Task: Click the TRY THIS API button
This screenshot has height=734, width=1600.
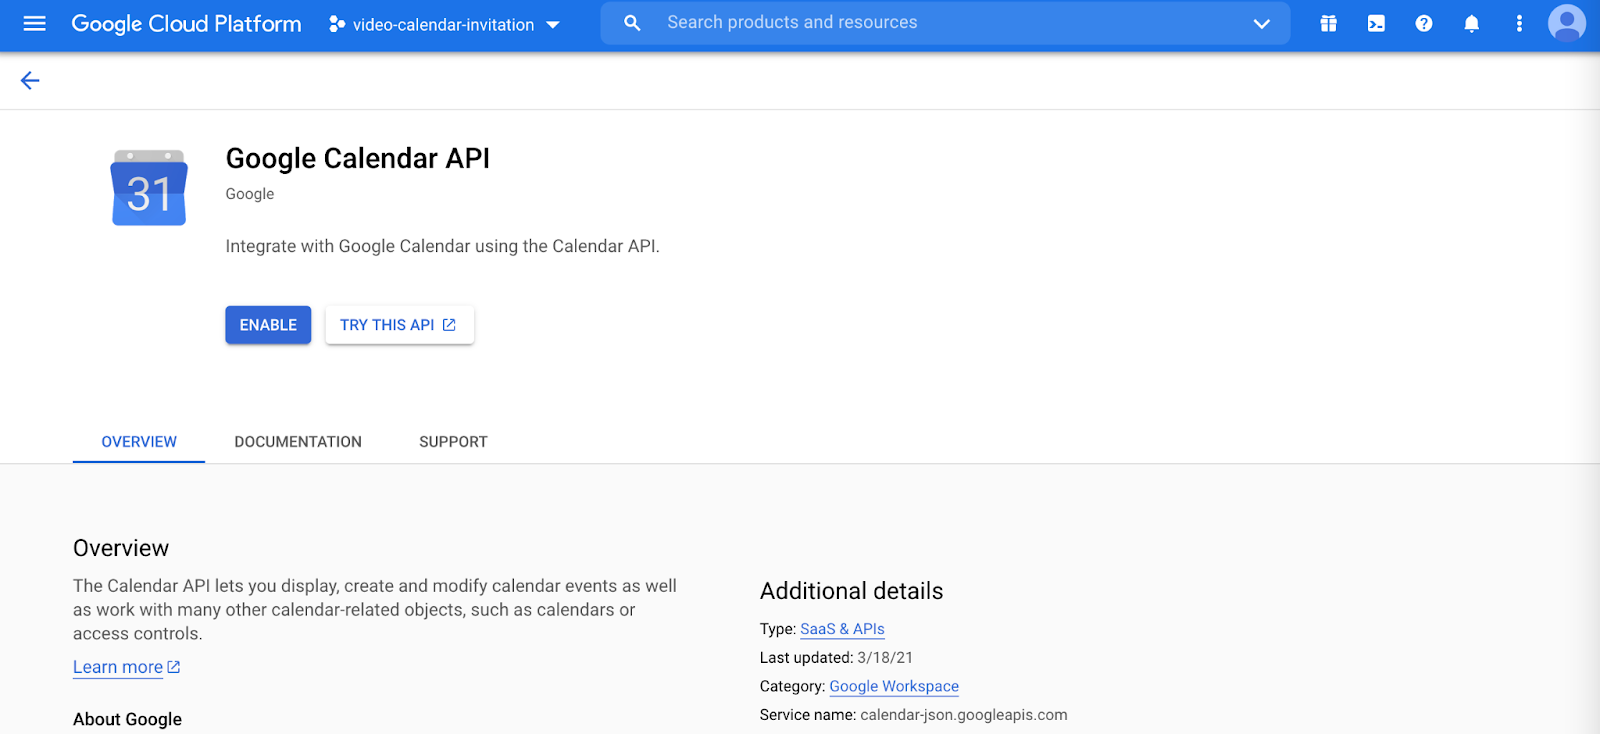Action: [x=399, y=325]
